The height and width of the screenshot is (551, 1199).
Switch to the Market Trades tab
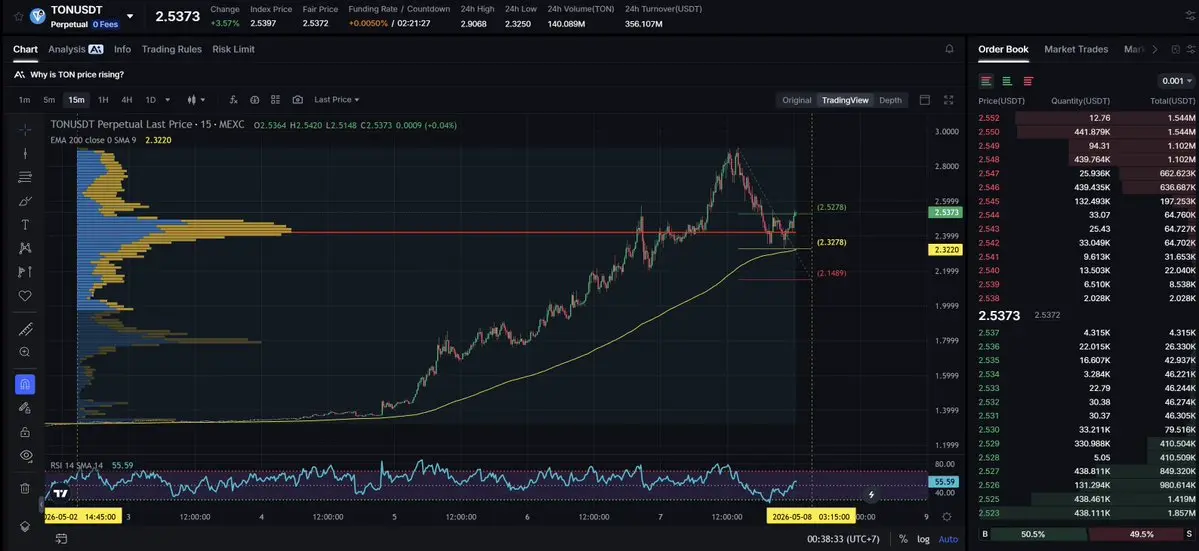(x=1076, y=49)
